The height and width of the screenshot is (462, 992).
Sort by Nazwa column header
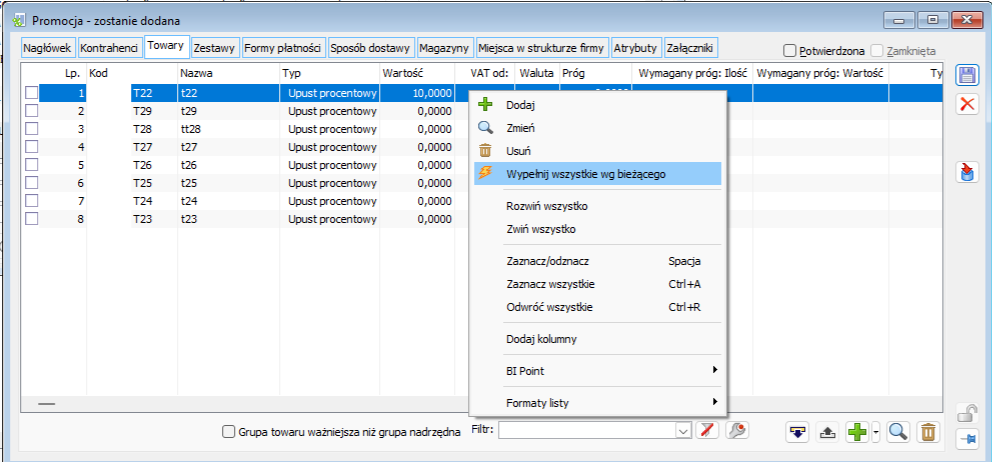pos(228,73)
